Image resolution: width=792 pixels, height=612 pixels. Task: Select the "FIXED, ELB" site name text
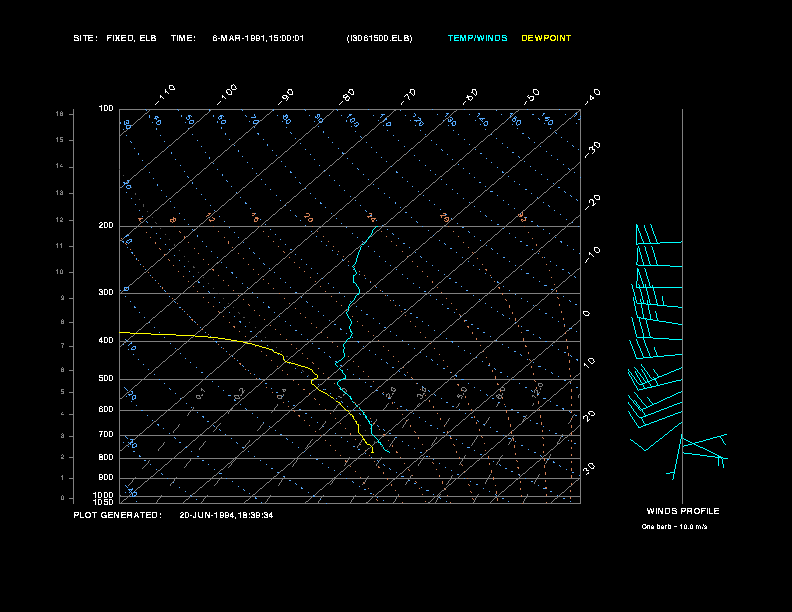pos(131,38)
